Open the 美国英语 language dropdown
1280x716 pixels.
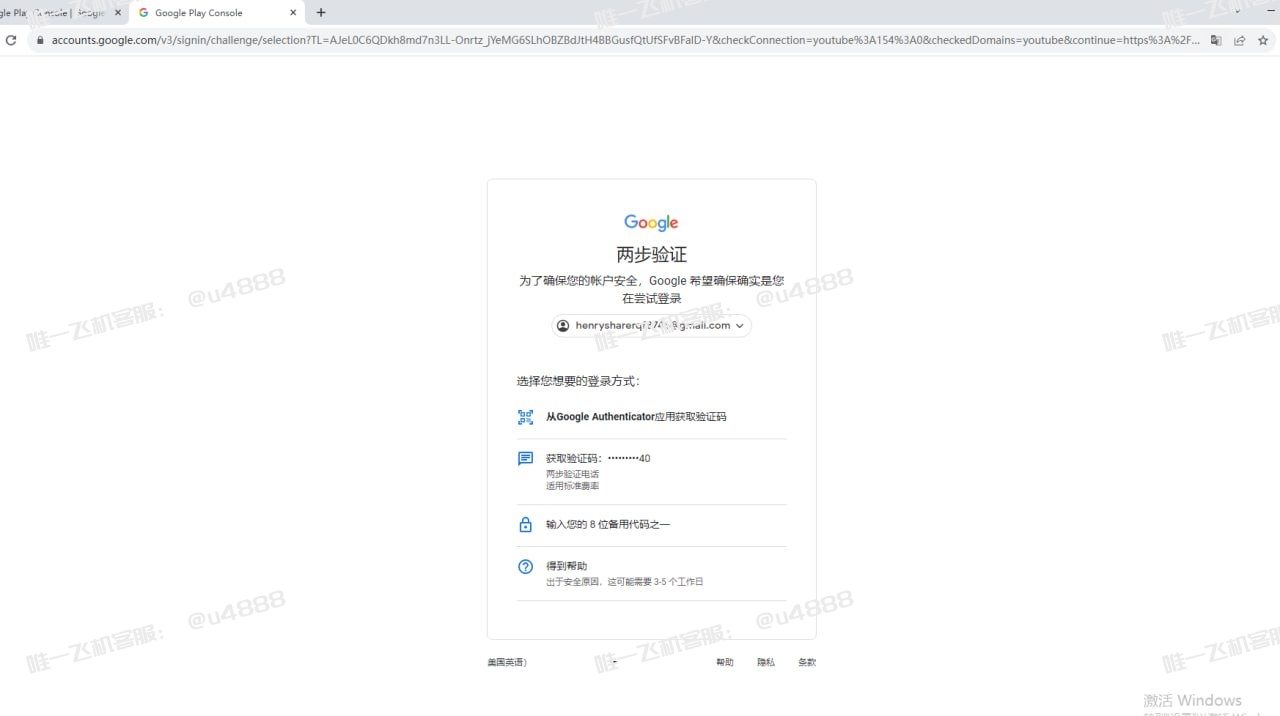tap(507, 661)
